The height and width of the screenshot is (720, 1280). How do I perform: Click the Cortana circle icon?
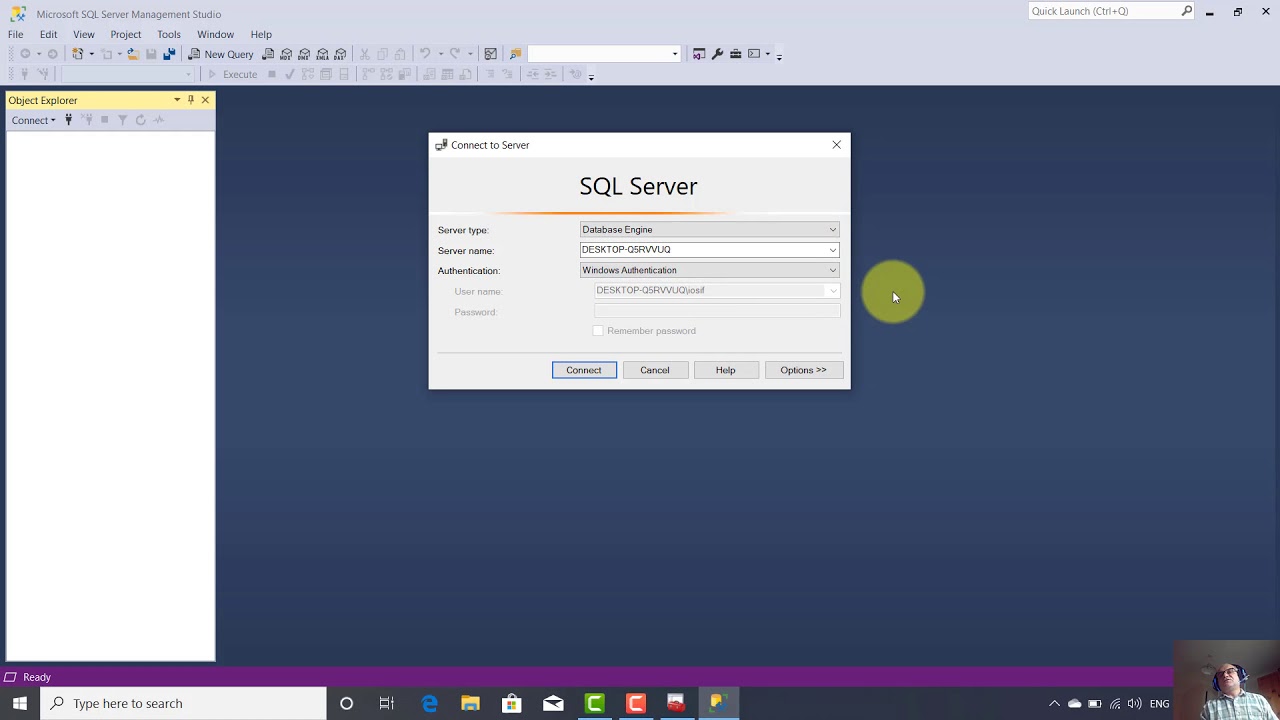(346, 703)
